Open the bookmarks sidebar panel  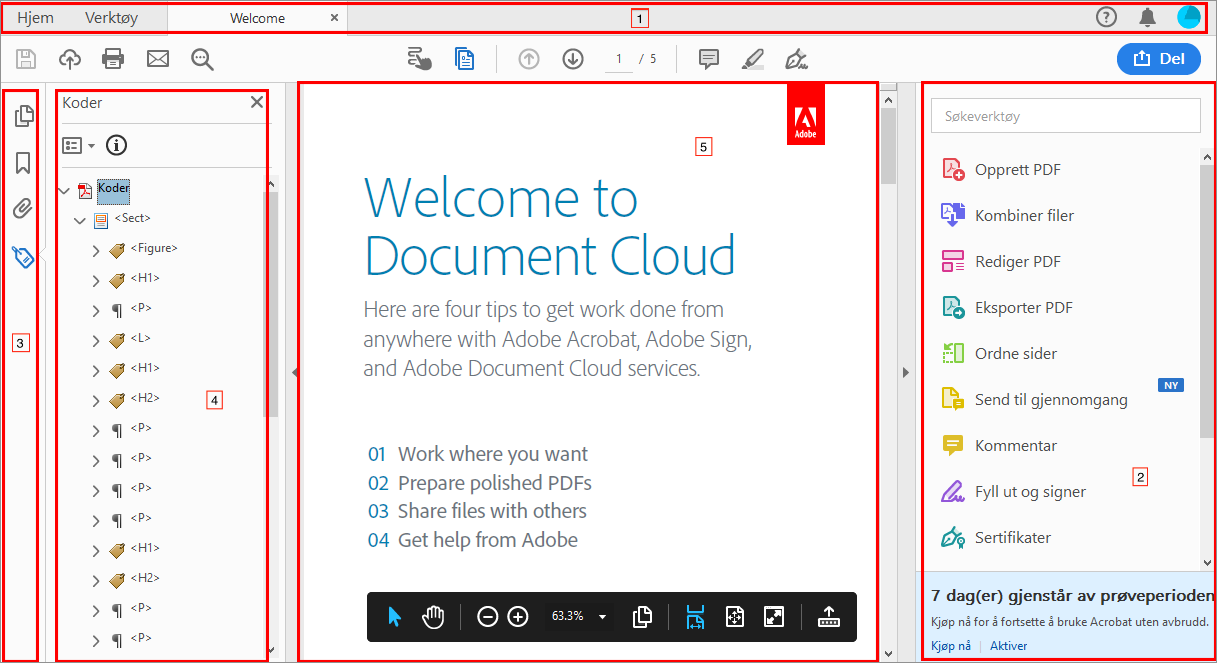point(24,163)
